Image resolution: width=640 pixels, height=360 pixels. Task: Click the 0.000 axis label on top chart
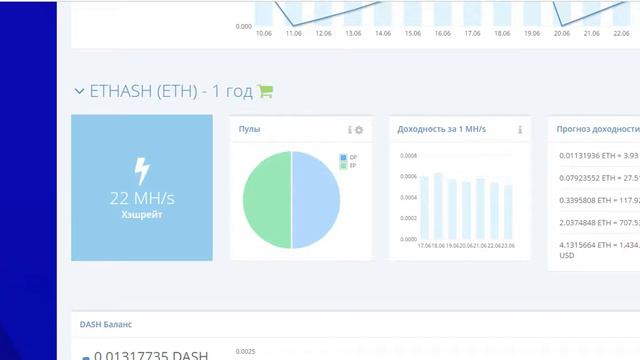pos(244,27)
